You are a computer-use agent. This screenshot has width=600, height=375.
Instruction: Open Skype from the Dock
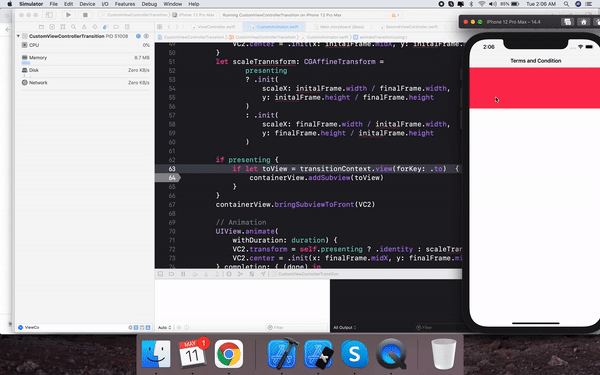click(354, 354)
